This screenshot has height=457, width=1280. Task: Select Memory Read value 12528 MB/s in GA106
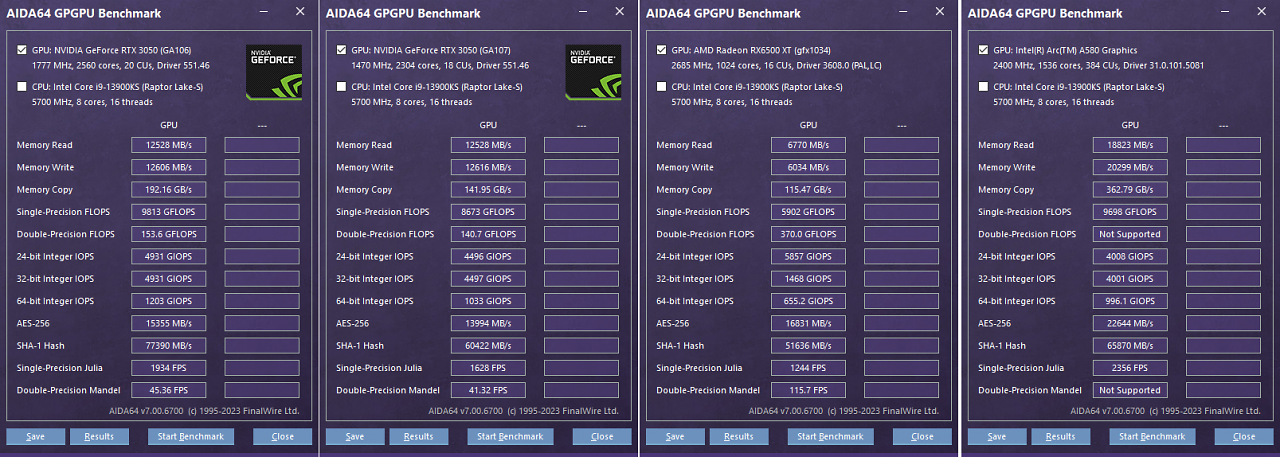(x=168, y=145)
